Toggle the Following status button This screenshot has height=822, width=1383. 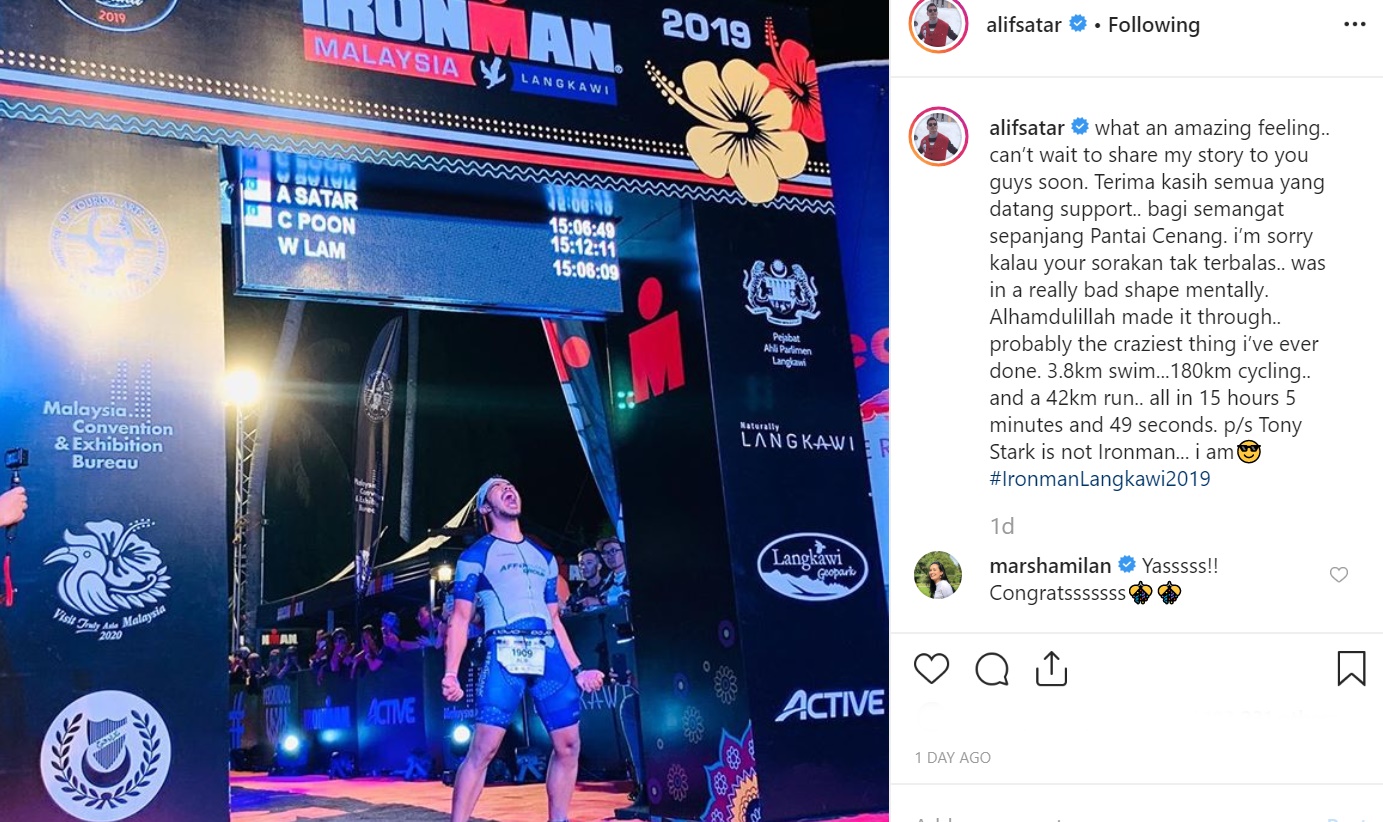1153,24
